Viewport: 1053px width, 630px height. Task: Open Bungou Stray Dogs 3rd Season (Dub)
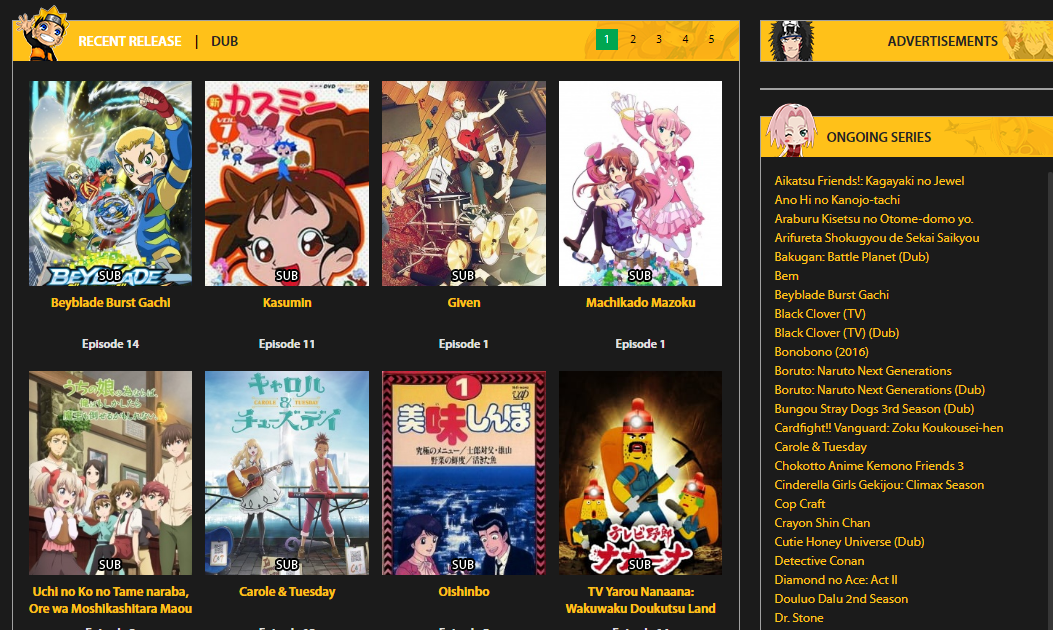(874, 408)
